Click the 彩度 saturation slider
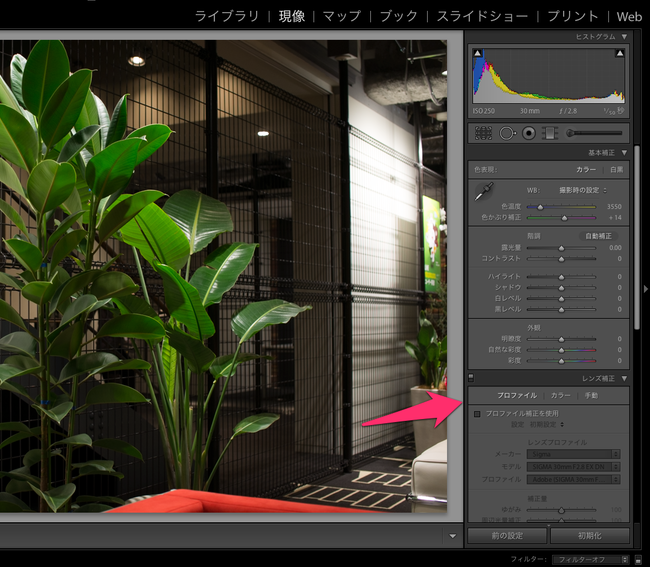 point(561,361)
